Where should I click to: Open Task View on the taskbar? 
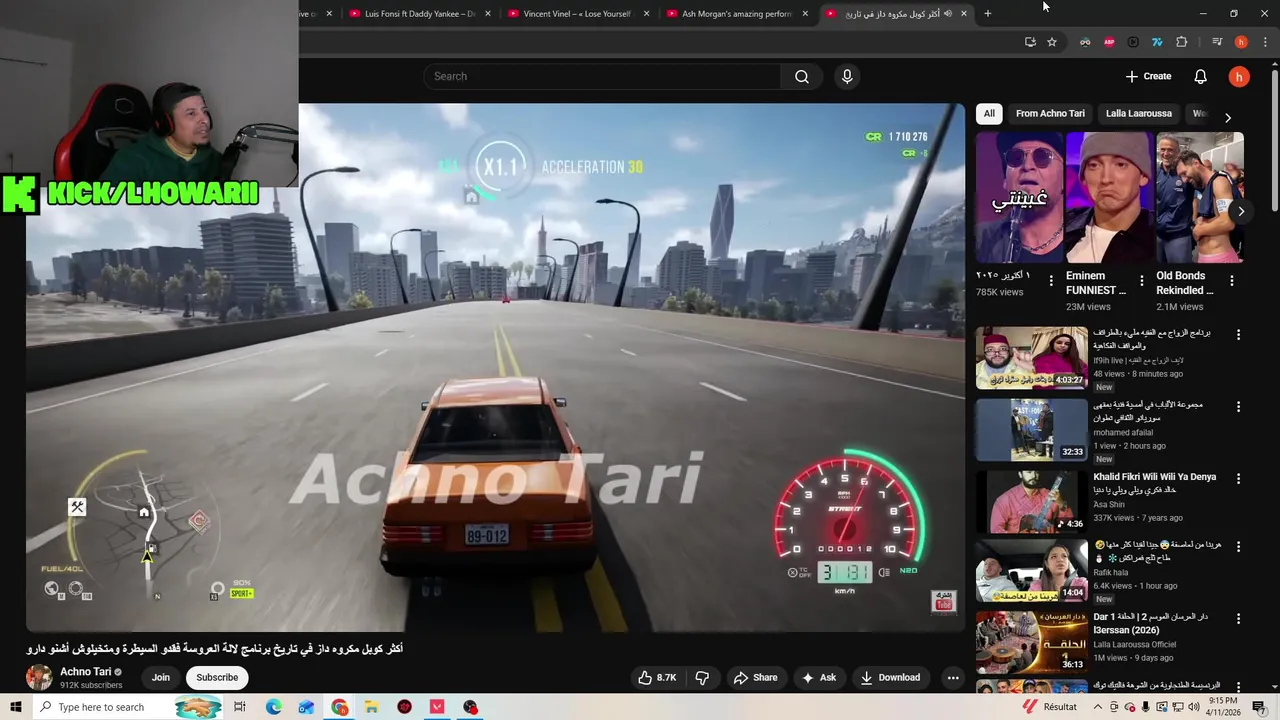(x=240, y=707)
